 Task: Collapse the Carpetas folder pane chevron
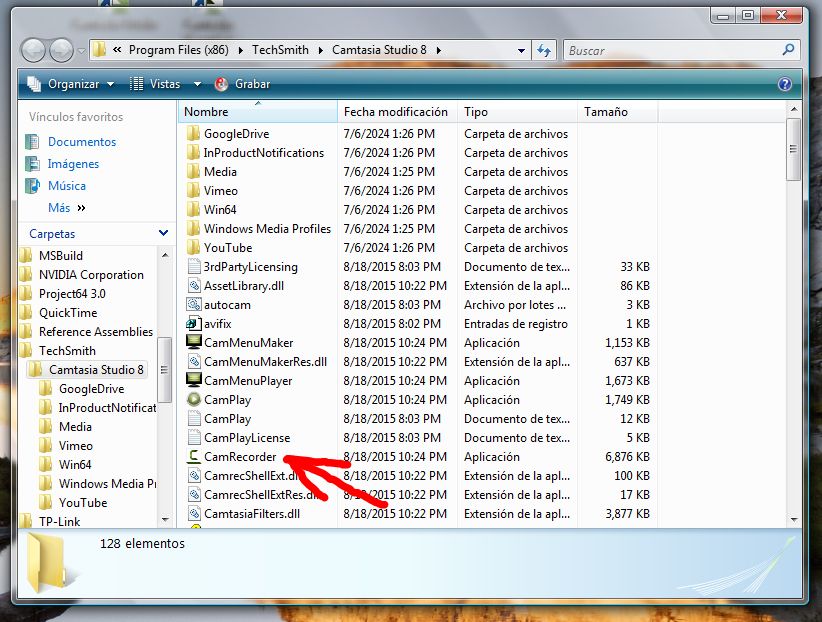click(x=163, y=233)
